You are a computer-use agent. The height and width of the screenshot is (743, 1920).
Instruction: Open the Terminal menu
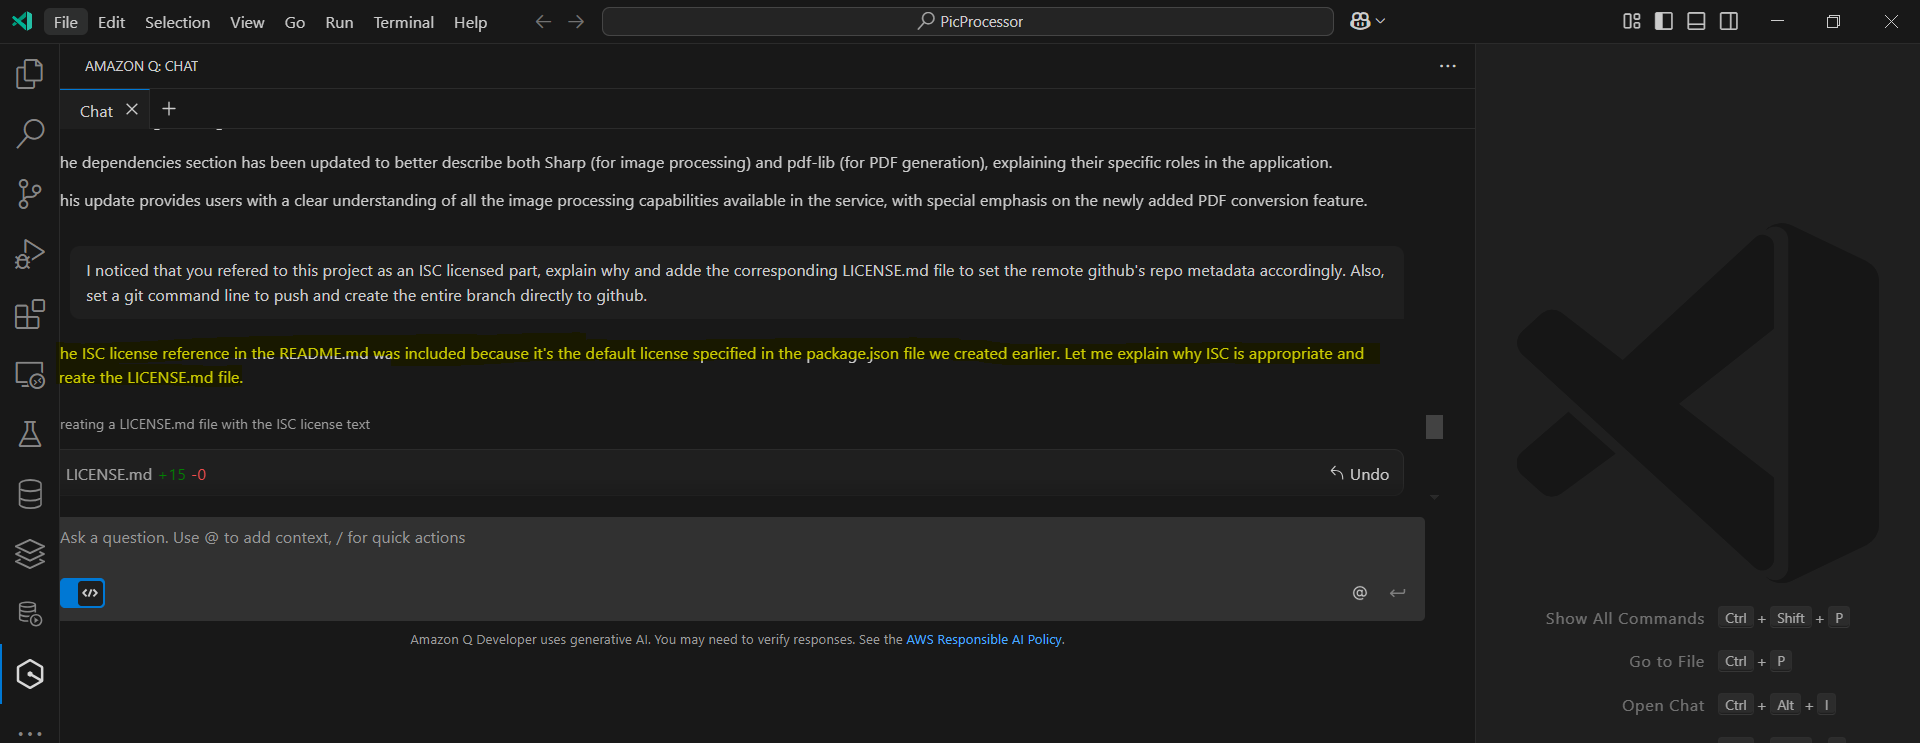click(403, 22)
